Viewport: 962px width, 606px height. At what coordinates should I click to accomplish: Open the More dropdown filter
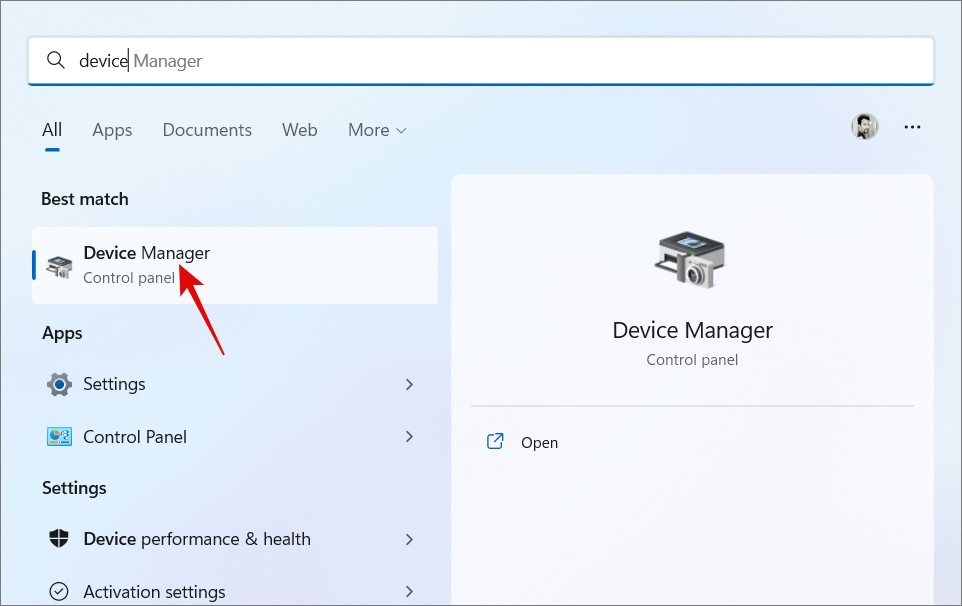[377, 130]
